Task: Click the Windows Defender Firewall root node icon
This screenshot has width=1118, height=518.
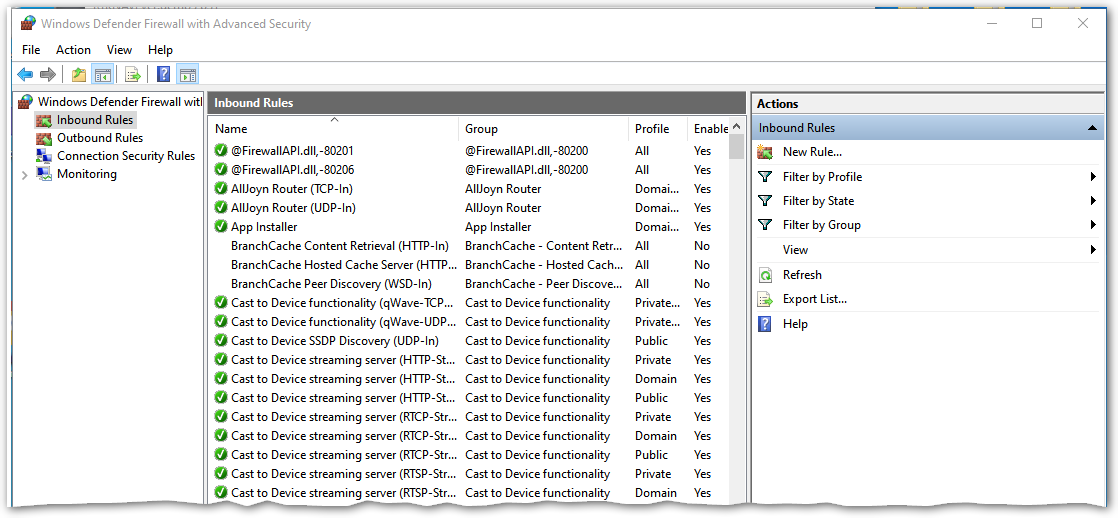Action: (26, 102)
